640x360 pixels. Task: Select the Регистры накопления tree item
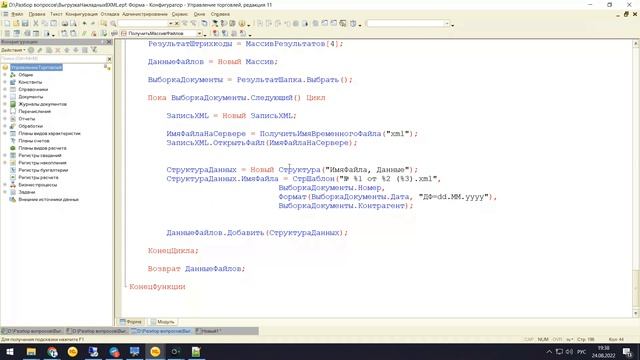click(42, 163)
